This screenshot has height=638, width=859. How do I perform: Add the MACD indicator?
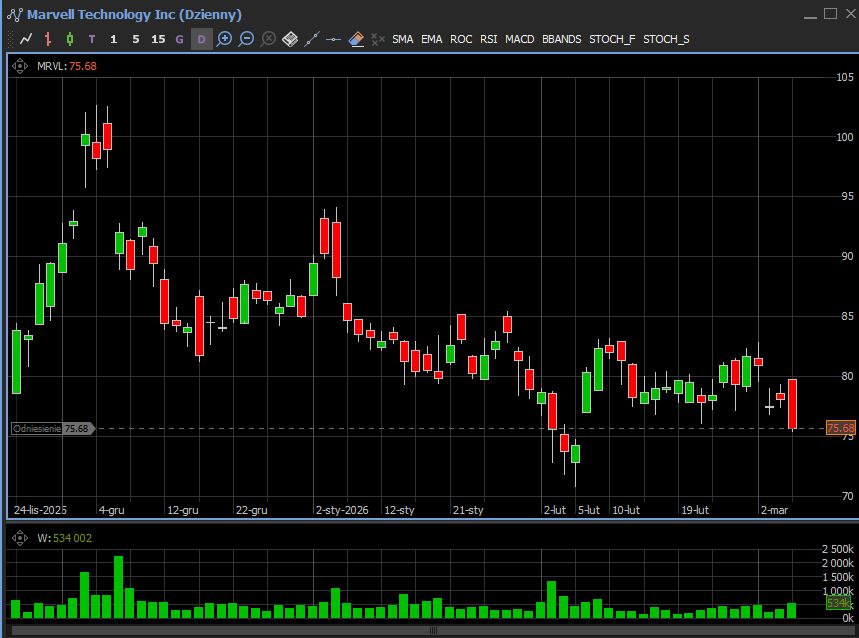(x=519, y=39)
